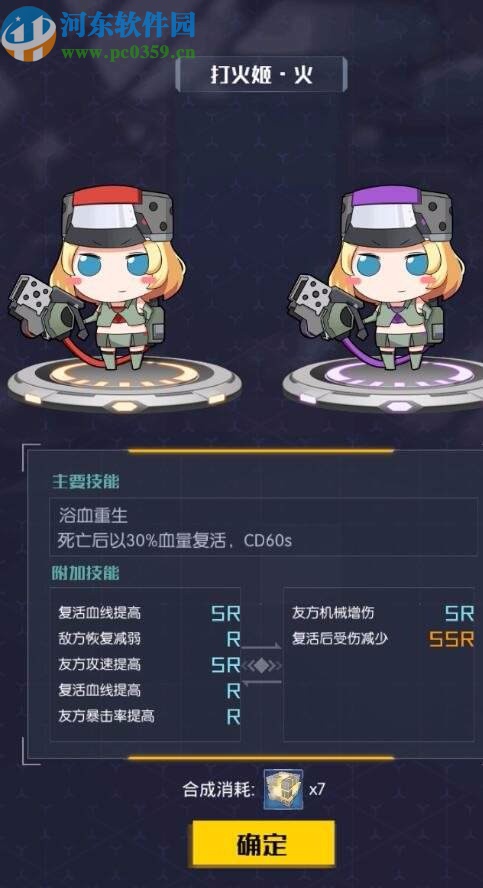483x888 pixels.
Task: Select 友方暴击率提高 R skill row
Action: 149,716
